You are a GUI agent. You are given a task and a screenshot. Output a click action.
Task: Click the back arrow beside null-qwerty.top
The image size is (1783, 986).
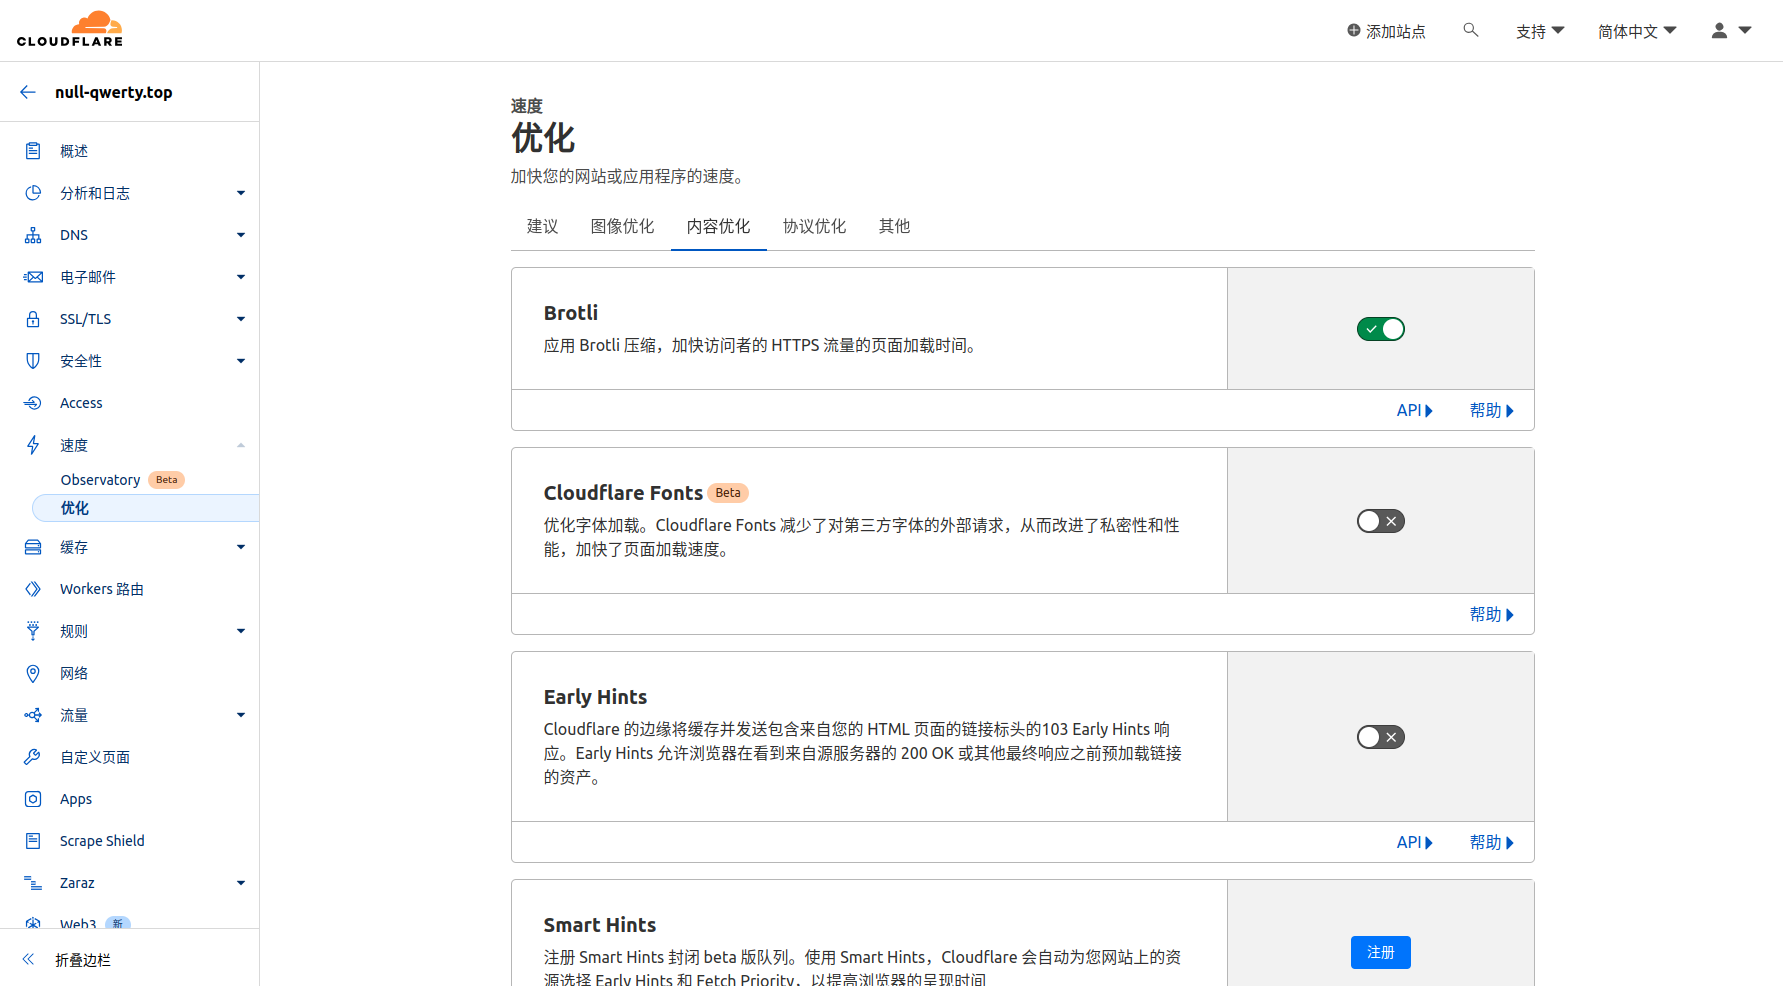(28, 92)
